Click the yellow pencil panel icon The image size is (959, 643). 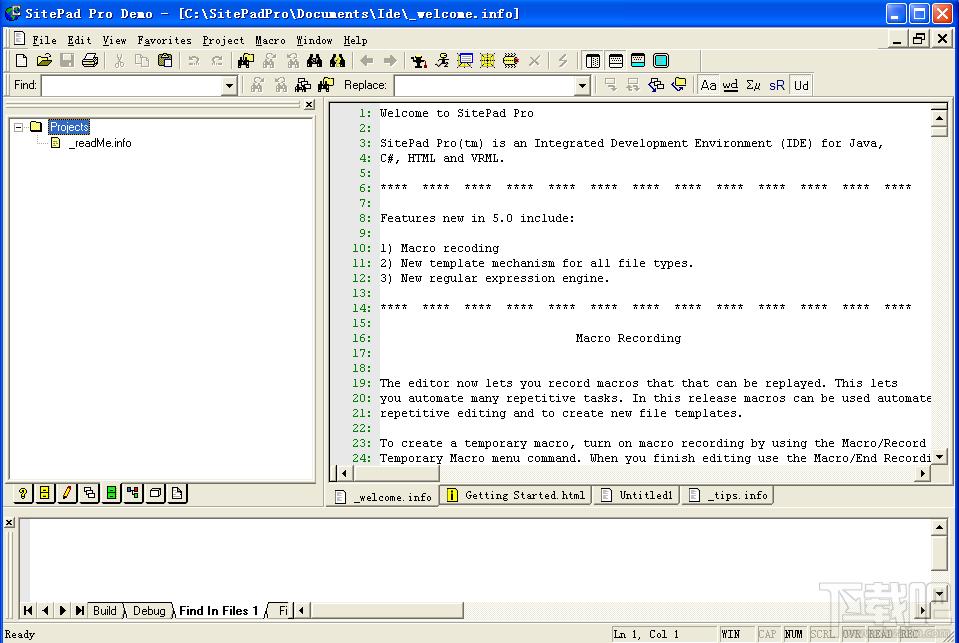[67, 493]
